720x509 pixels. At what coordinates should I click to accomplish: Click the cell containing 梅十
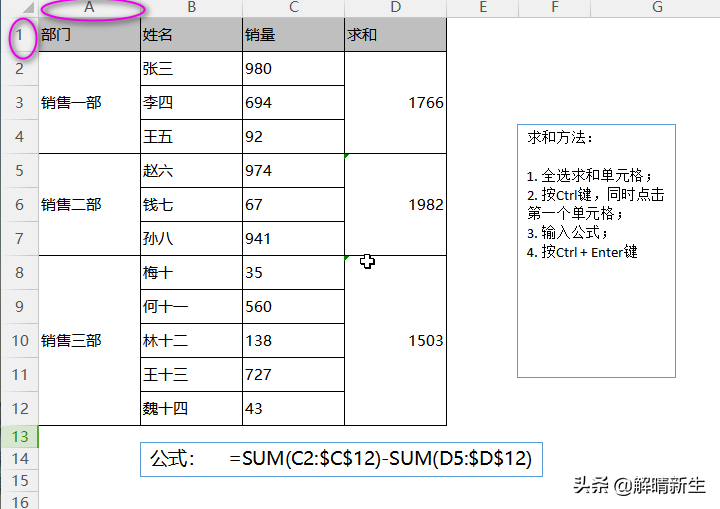[x=191, y=272]
